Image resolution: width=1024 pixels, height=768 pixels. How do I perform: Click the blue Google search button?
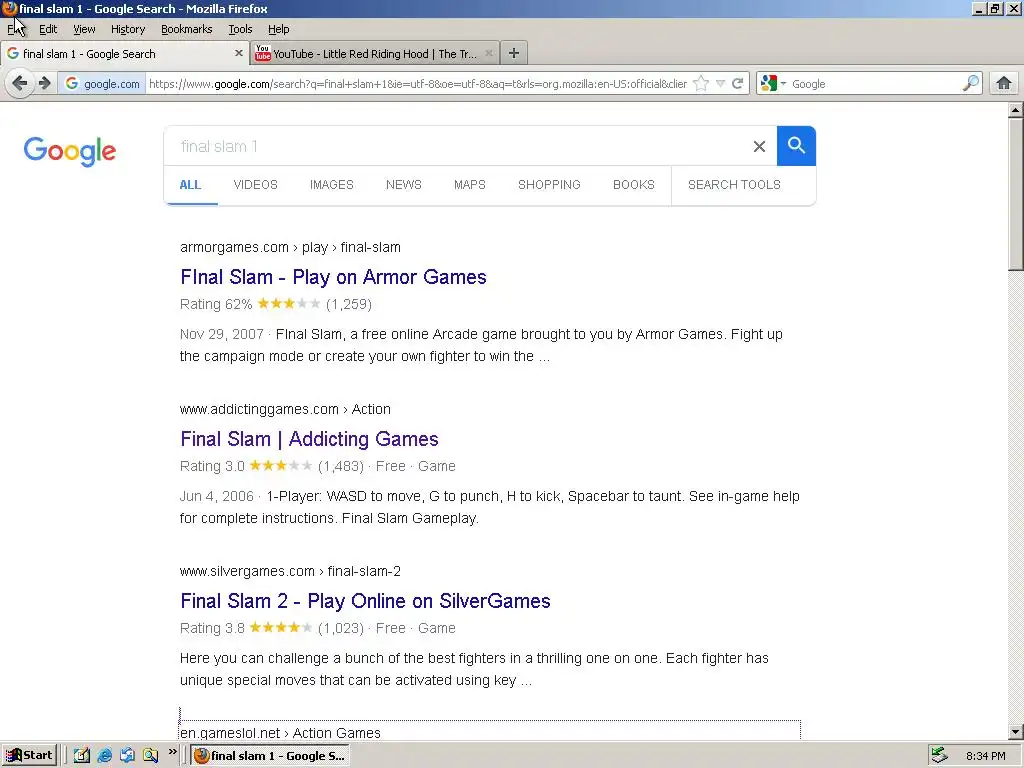click(796, 146)
